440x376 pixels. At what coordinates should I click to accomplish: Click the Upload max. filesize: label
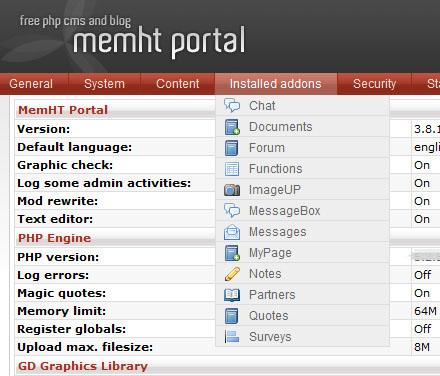[x=85, y=347]
